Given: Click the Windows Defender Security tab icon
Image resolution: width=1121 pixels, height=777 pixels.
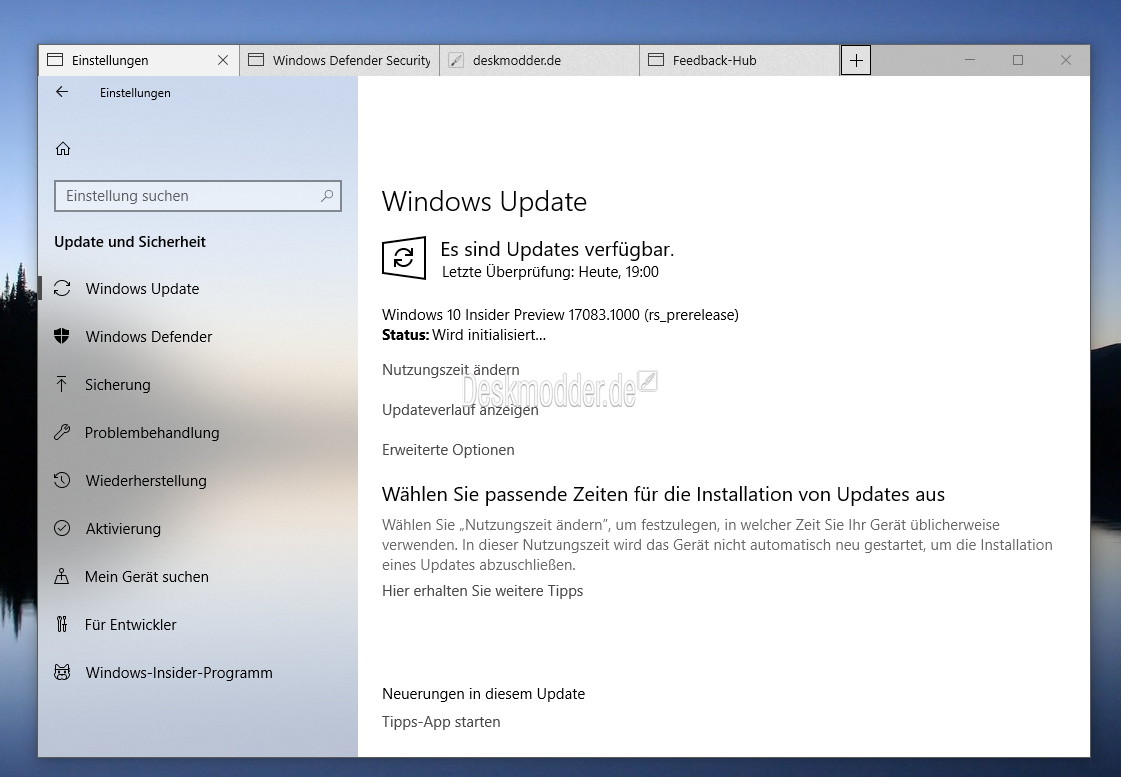Looking at the screenshot, I should [256, 60].
